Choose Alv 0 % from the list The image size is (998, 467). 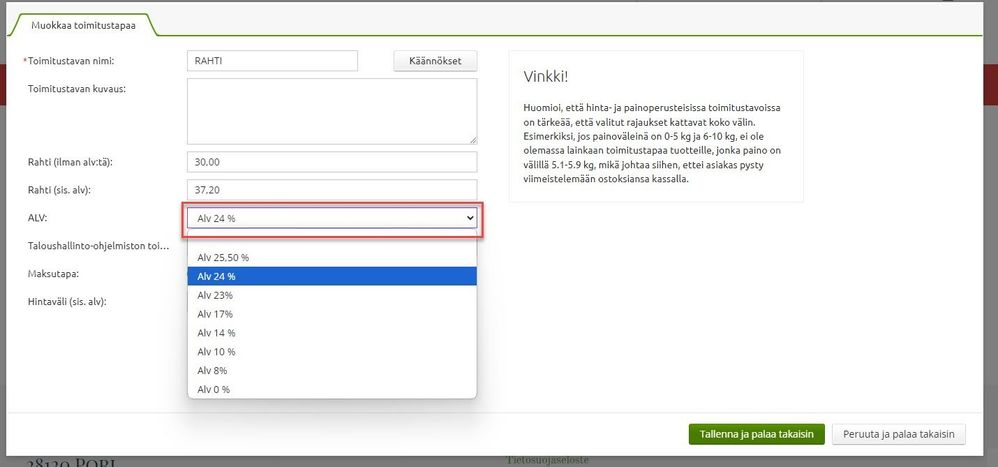(332, 389)
